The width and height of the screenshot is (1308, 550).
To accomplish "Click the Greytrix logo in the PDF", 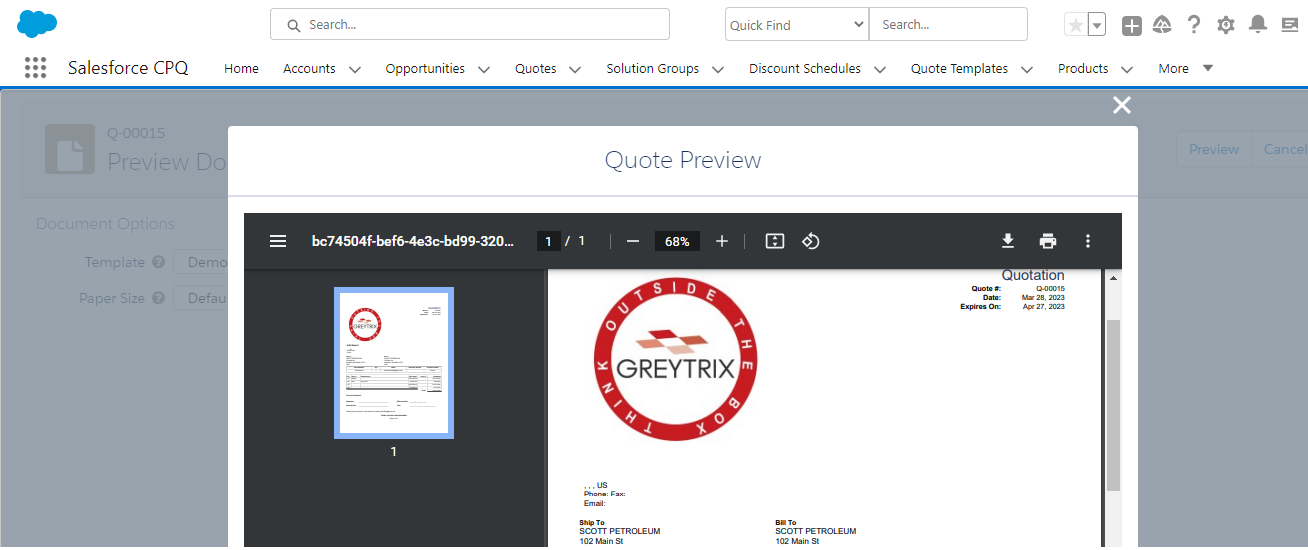I will coord(675,358).
